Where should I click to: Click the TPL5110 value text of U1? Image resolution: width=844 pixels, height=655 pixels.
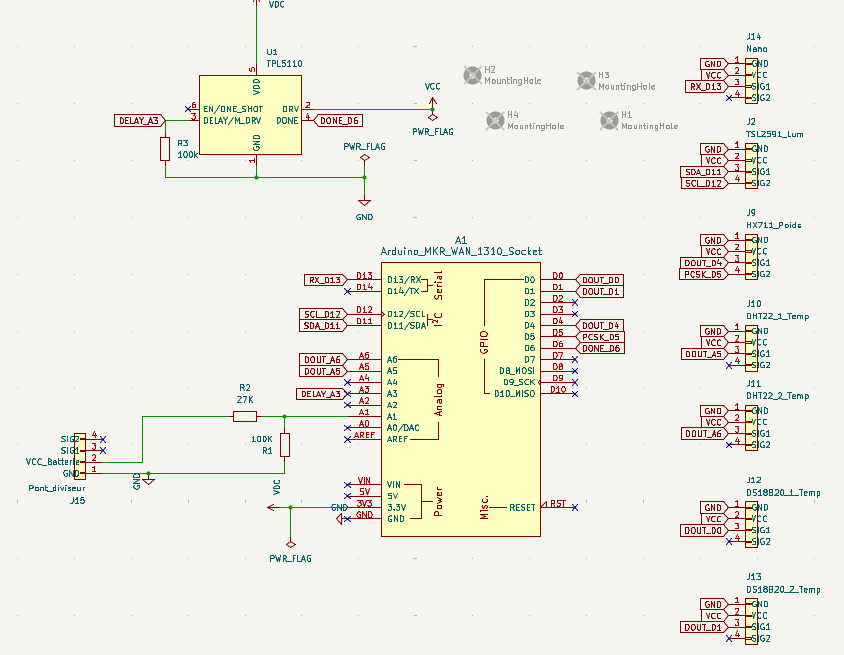pyautogui.click(x=284, y=64)
